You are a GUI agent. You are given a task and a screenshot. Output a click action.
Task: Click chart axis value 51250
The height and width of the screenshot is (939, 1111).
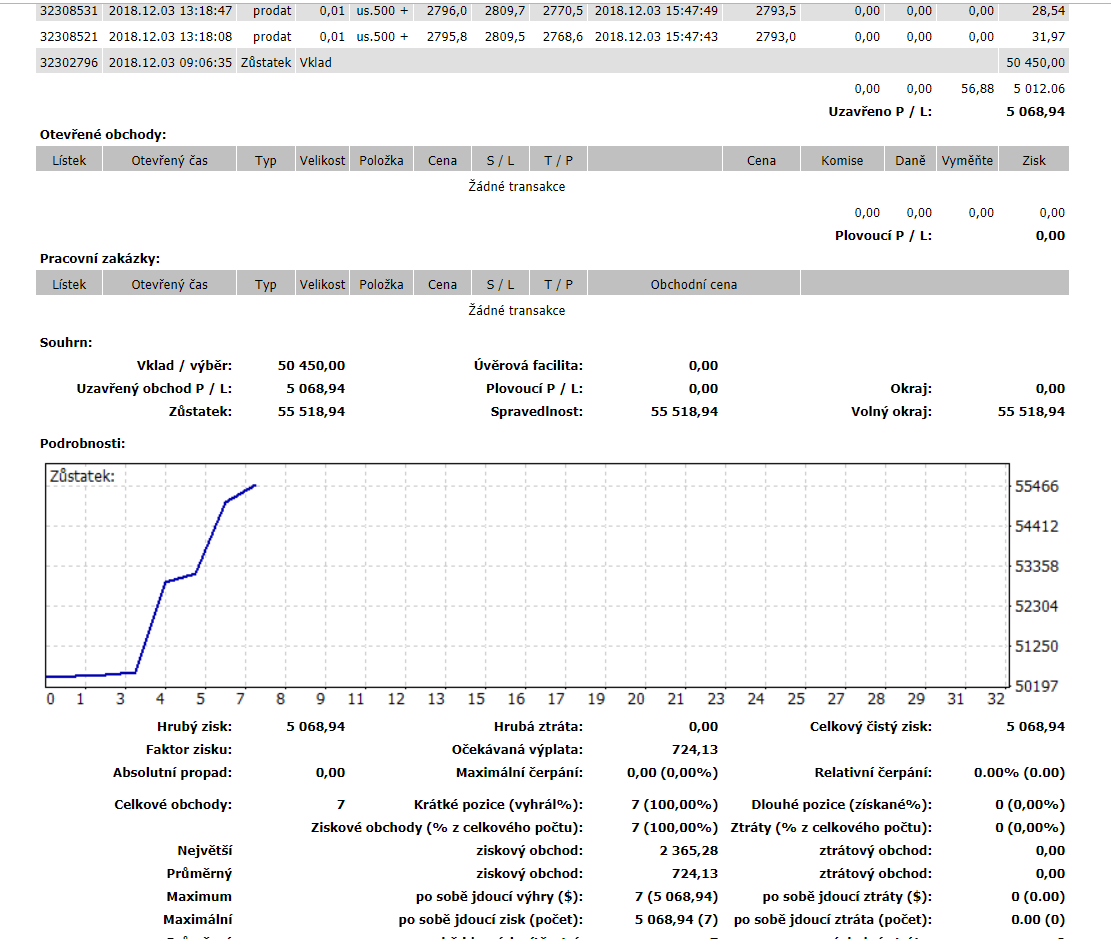[x=1037, y=646]
